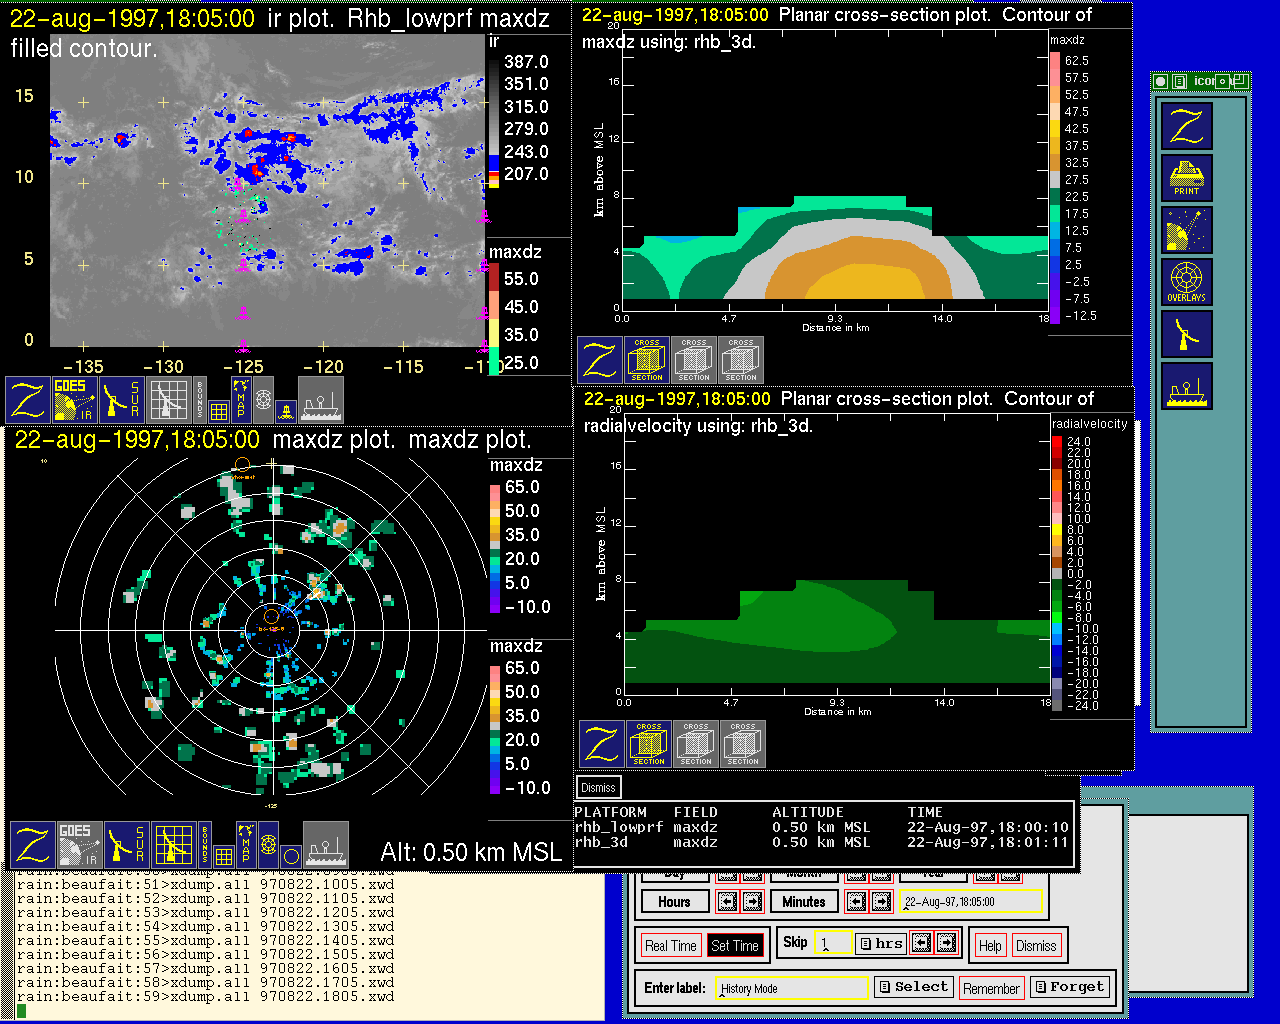Open the Forget label menu

(x=1069, y=987)
